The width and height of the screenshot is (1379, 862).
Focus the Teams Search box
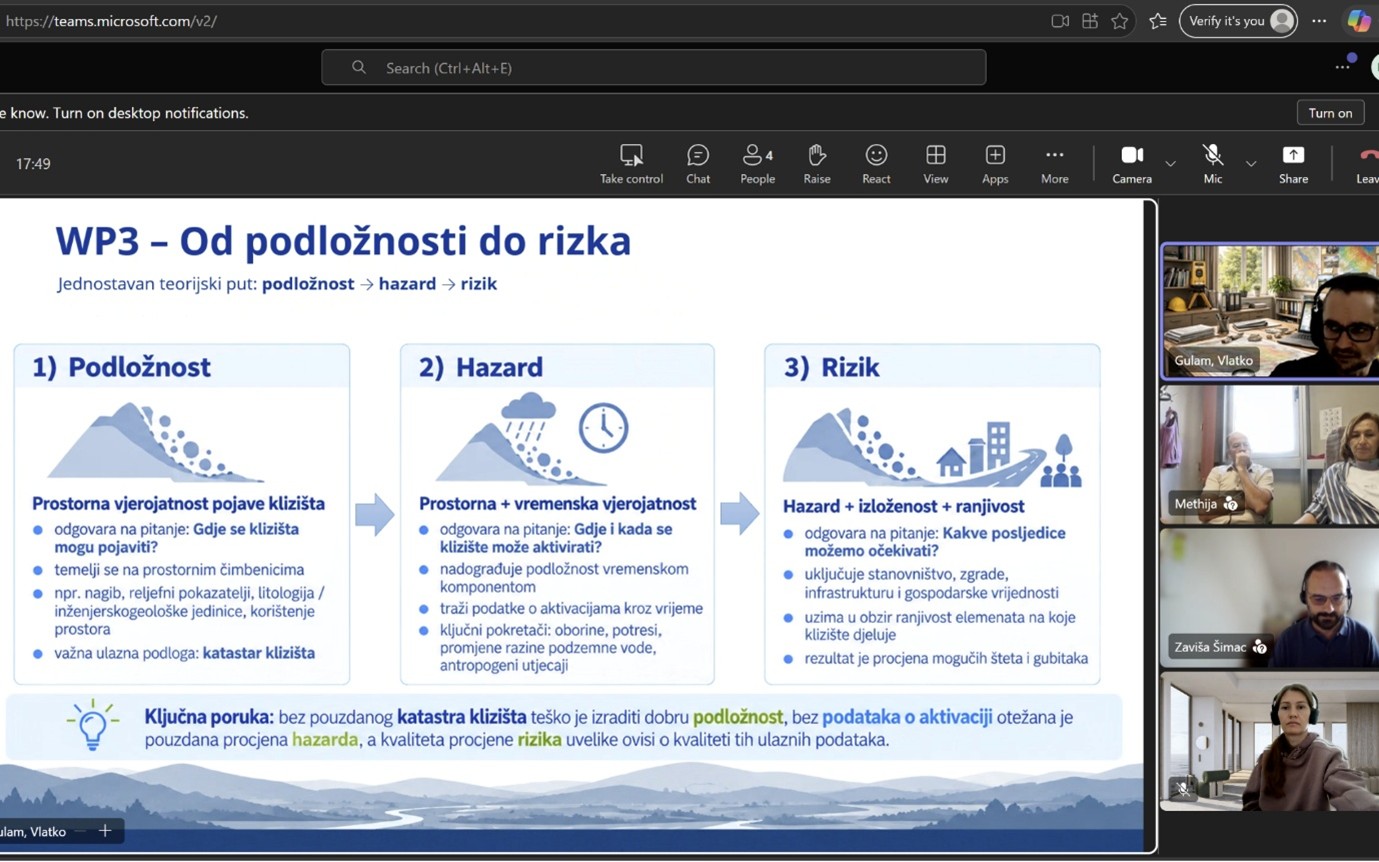pos(653,68)
